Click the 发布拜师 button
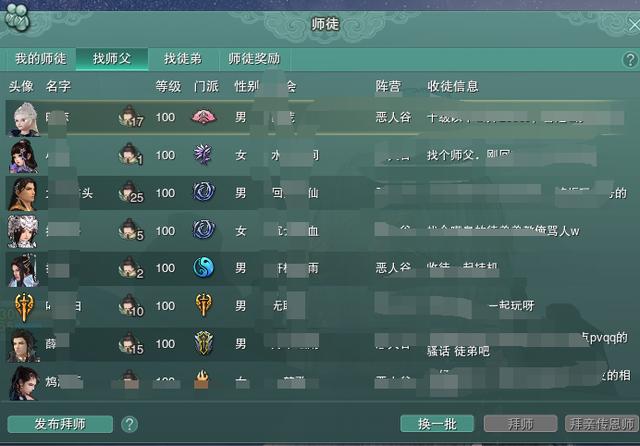 tap(60, 424)
